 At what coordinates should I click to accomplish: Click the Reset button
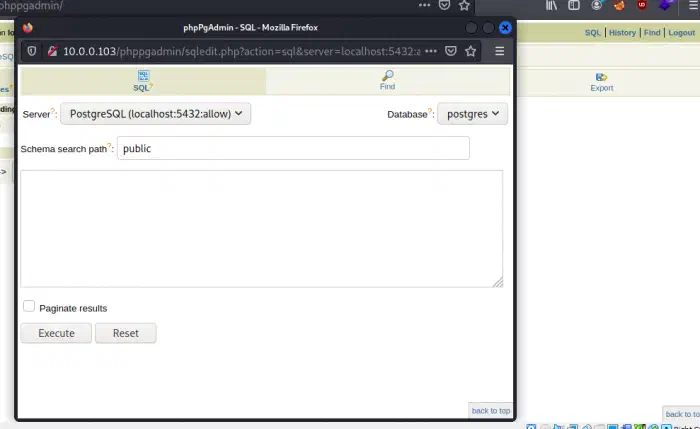pos(126,333)
